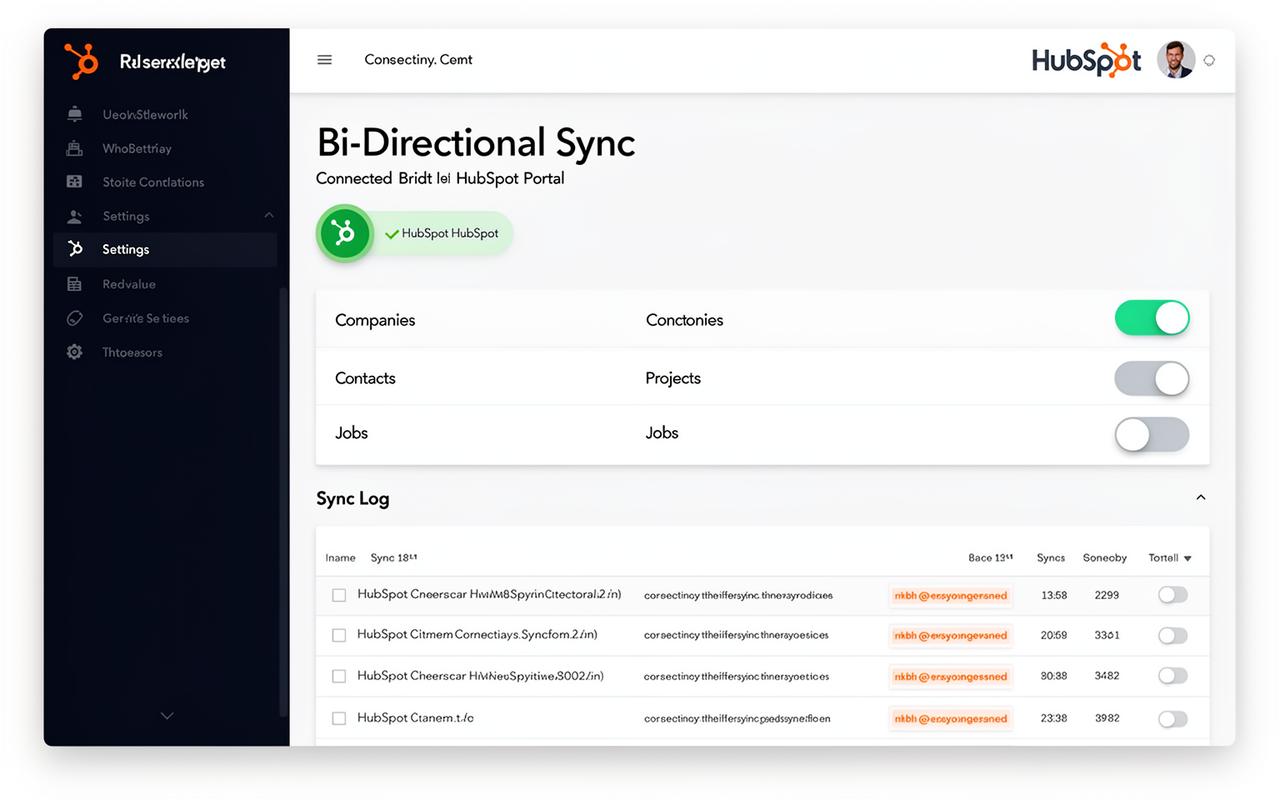Open the Tortell column dropdown
The image size is (1280, 800).
(x=1170, y=558)
